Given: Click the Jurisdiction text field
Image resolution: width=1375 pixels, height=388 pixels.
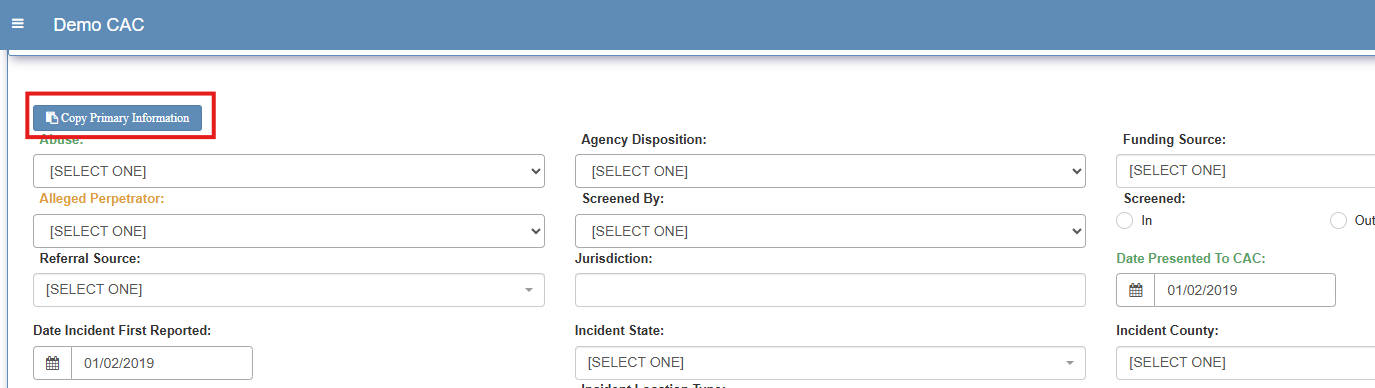Looking at the screenshot, I should click(x=830, y=290).
